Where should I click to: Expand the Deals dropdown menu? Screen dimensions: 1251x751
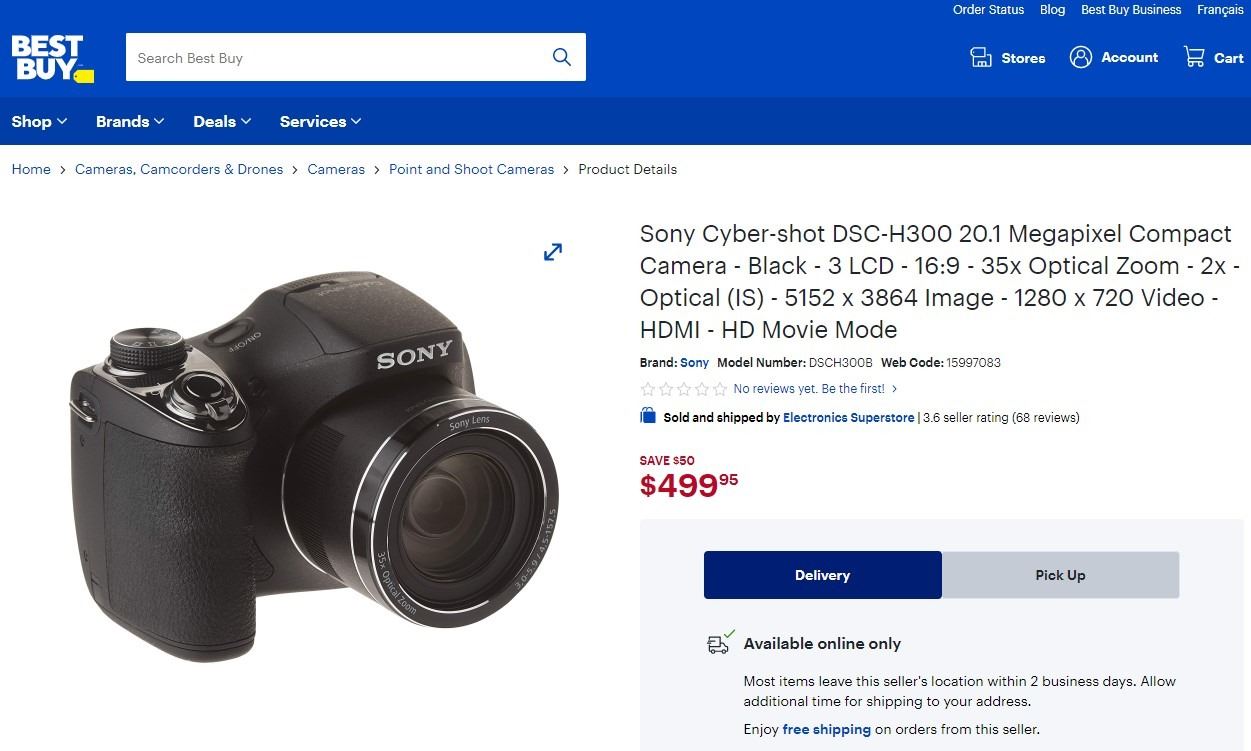click(x=222, y=121)
